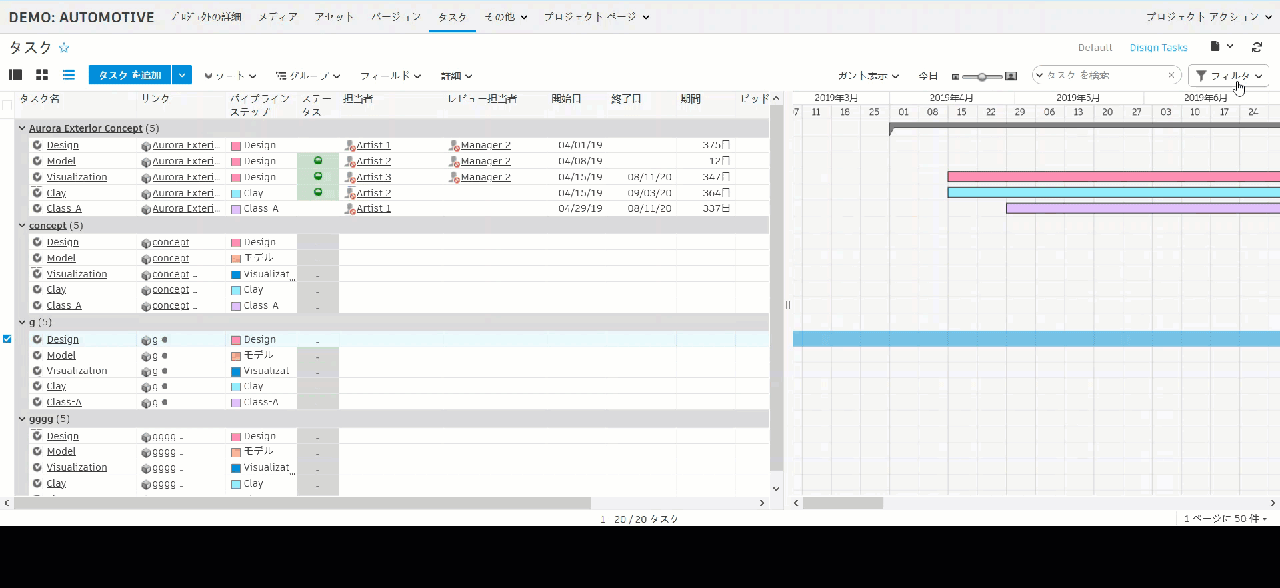Click the green status icon in Aurora Clay row

318,192
